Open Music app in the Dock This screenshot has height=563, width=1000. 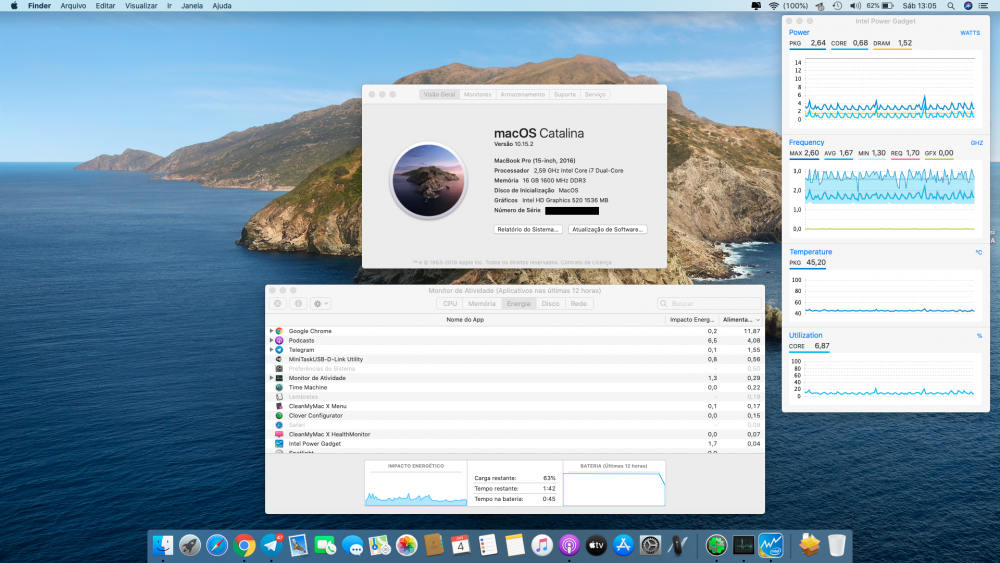542,545
